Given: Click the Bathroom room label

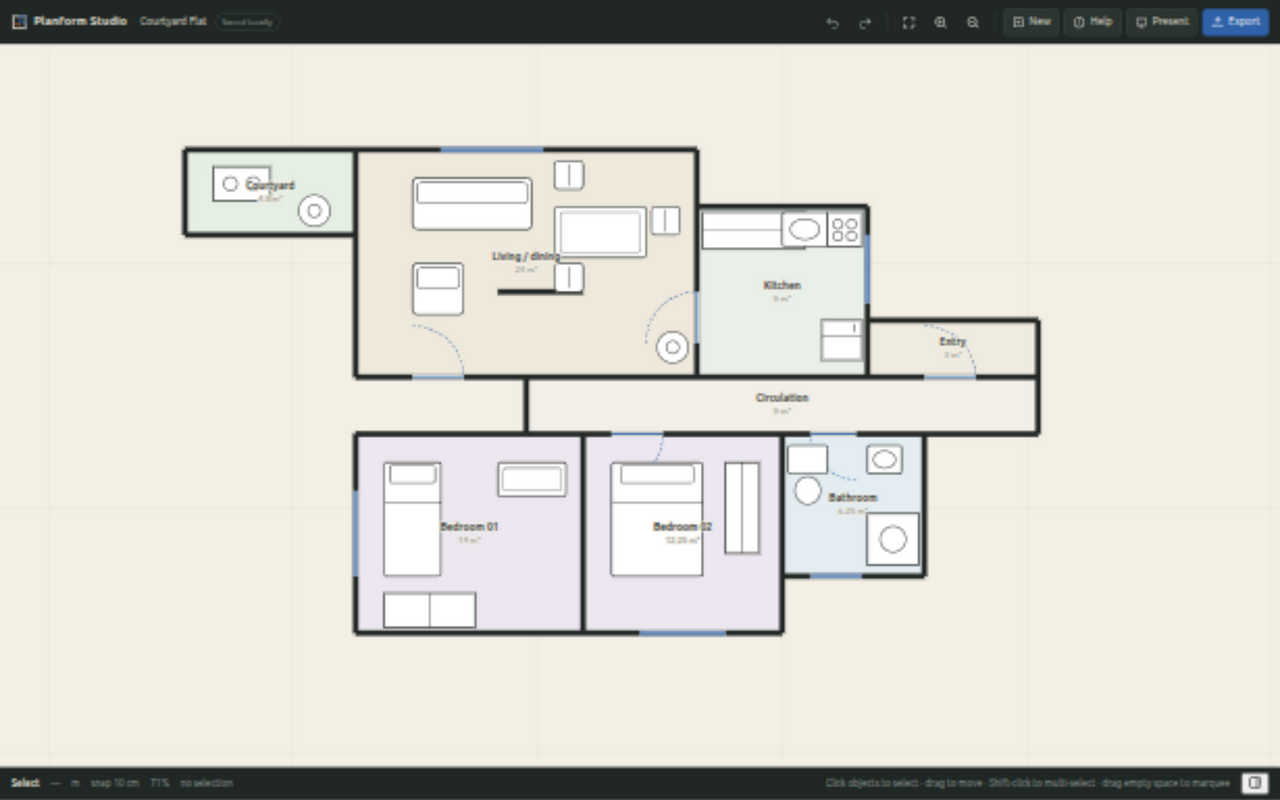Looking at the screenshot, I should (x=853, y=497).
